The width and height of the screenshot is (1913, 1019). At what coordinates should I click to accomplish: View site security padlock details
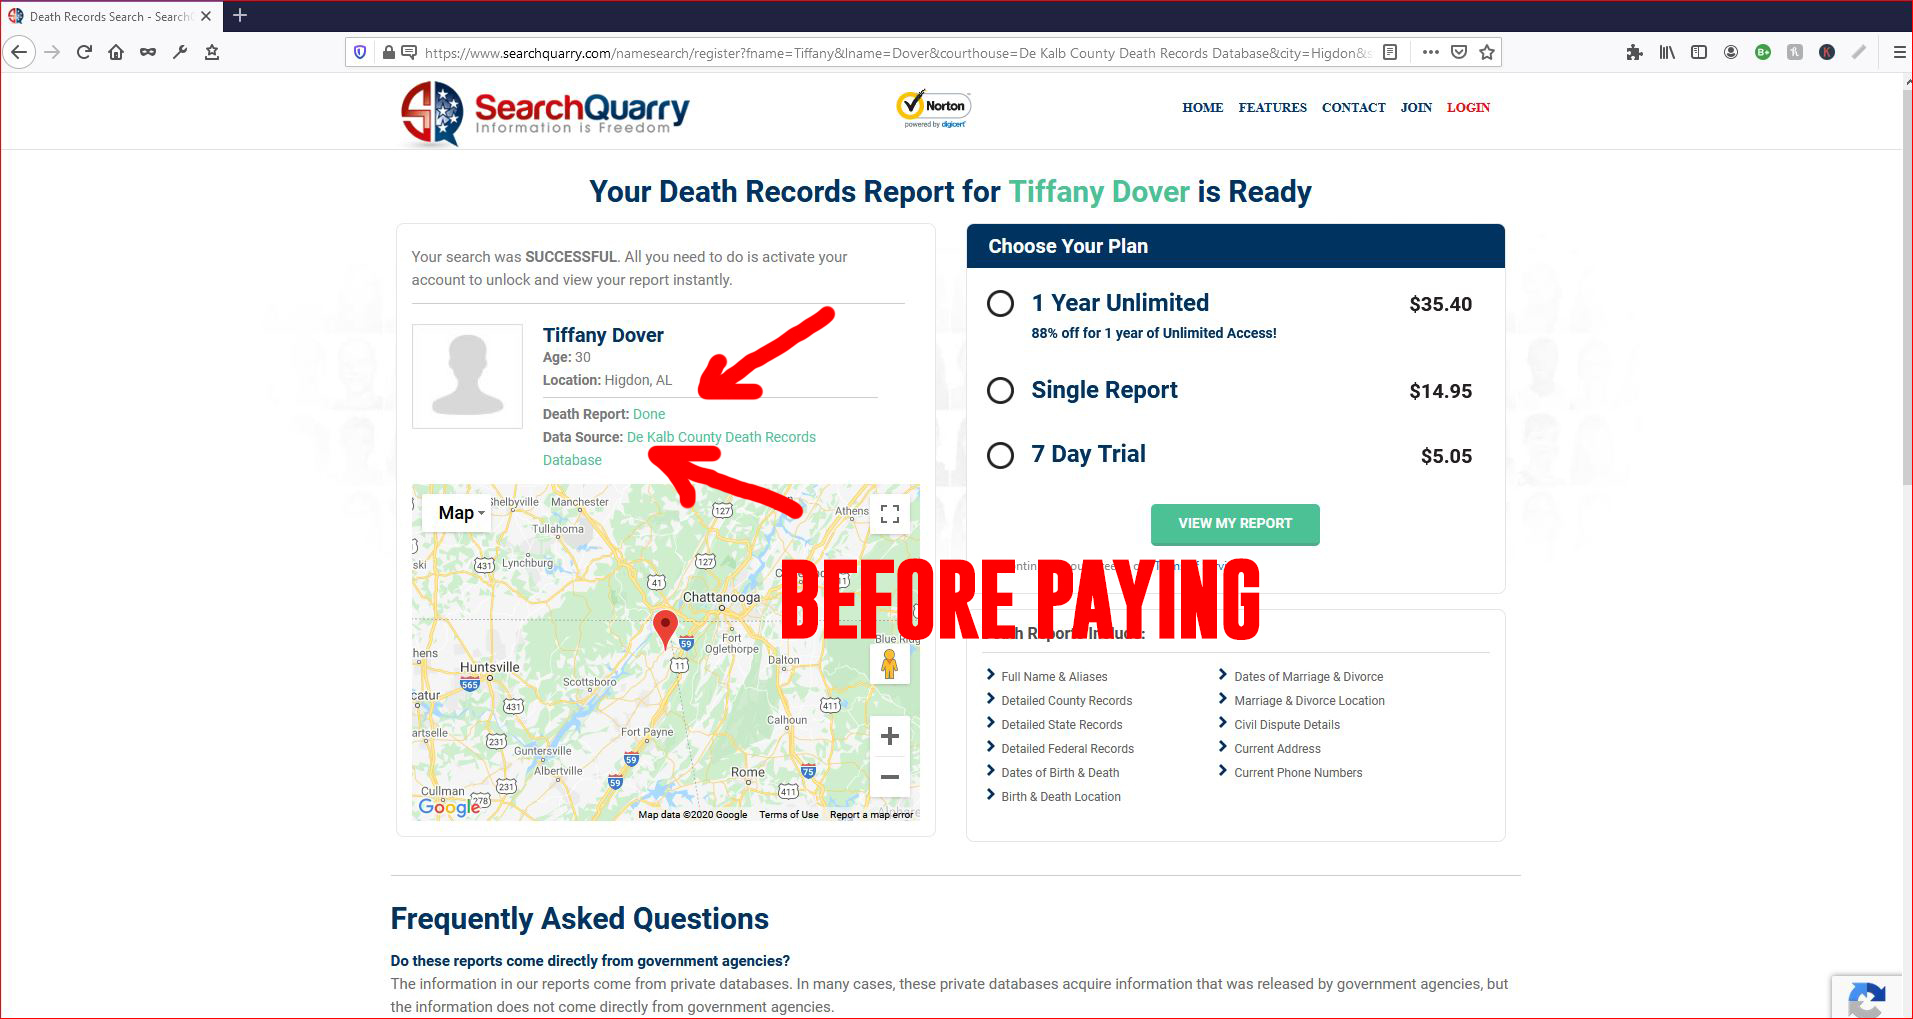pyautogui.click(x=388, y=52)
